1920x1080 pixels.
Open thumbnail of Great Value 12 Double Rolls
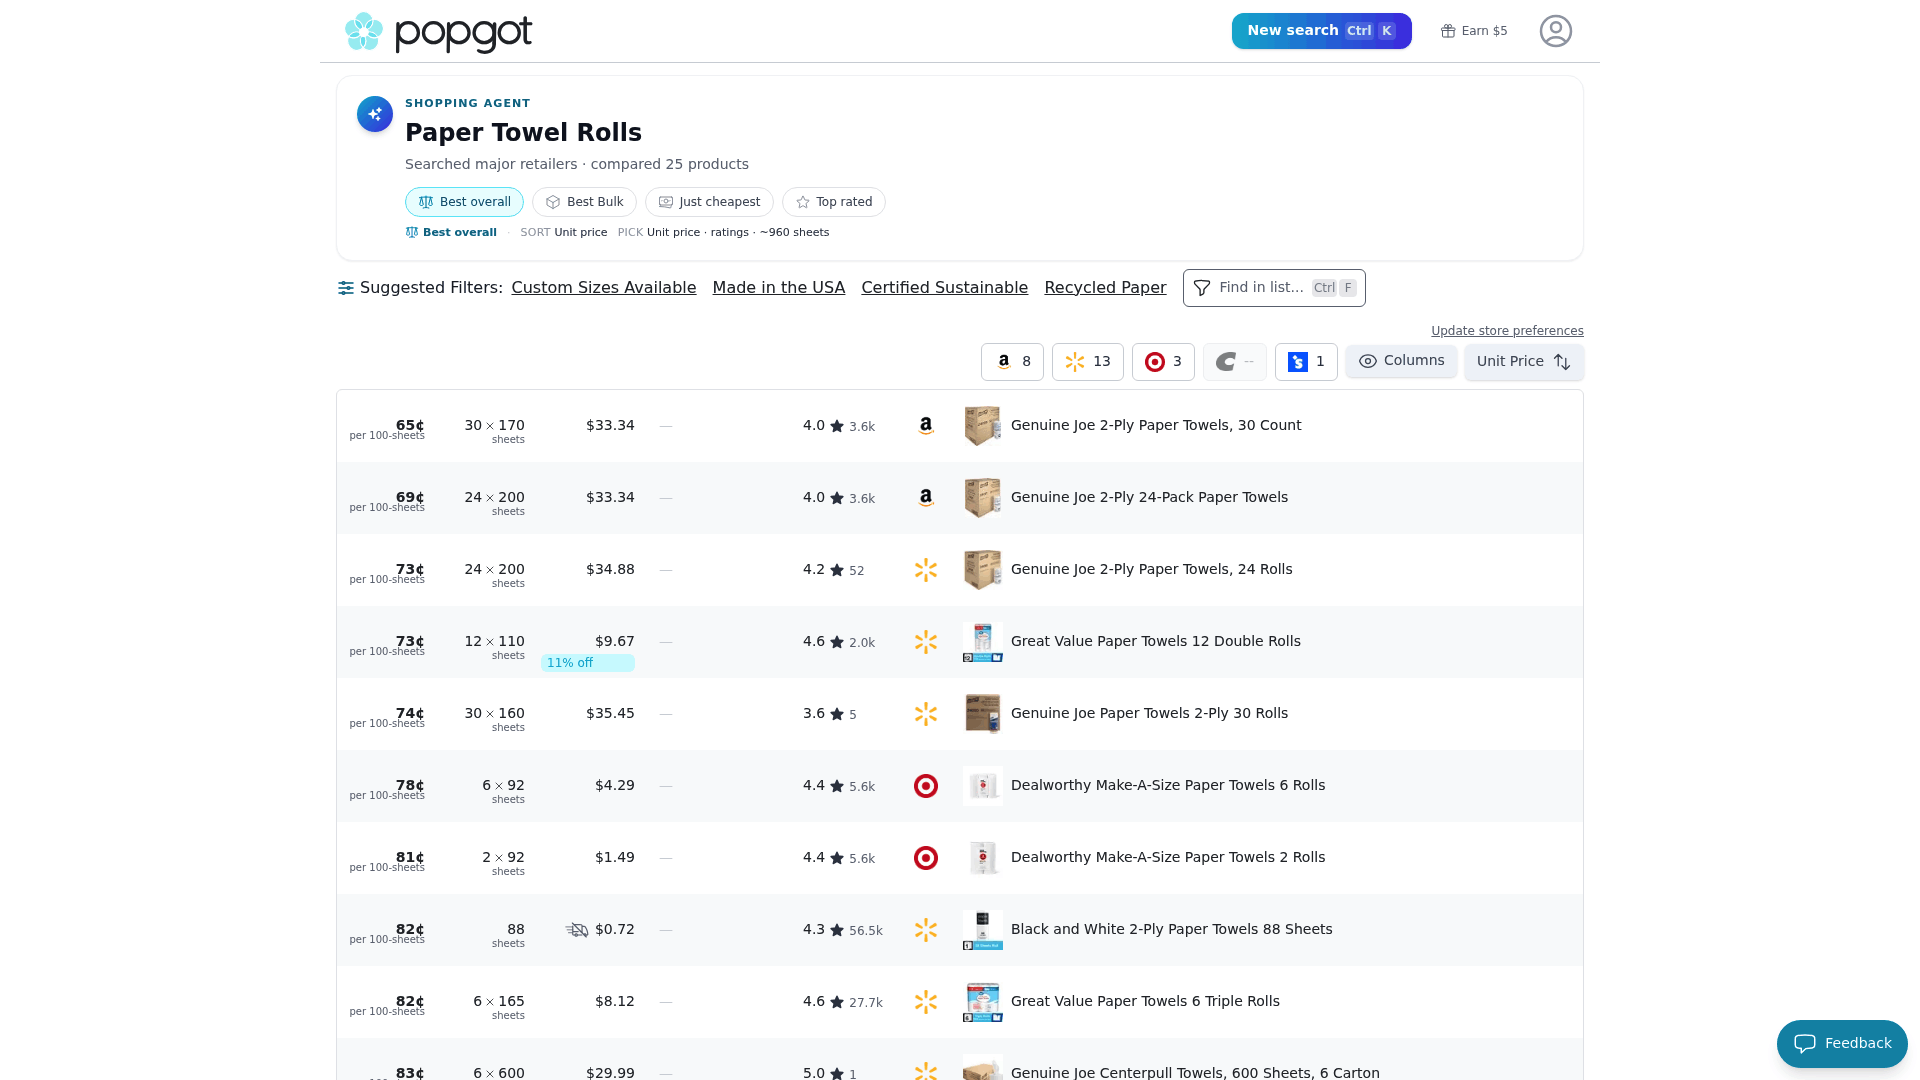pos(983,642)
